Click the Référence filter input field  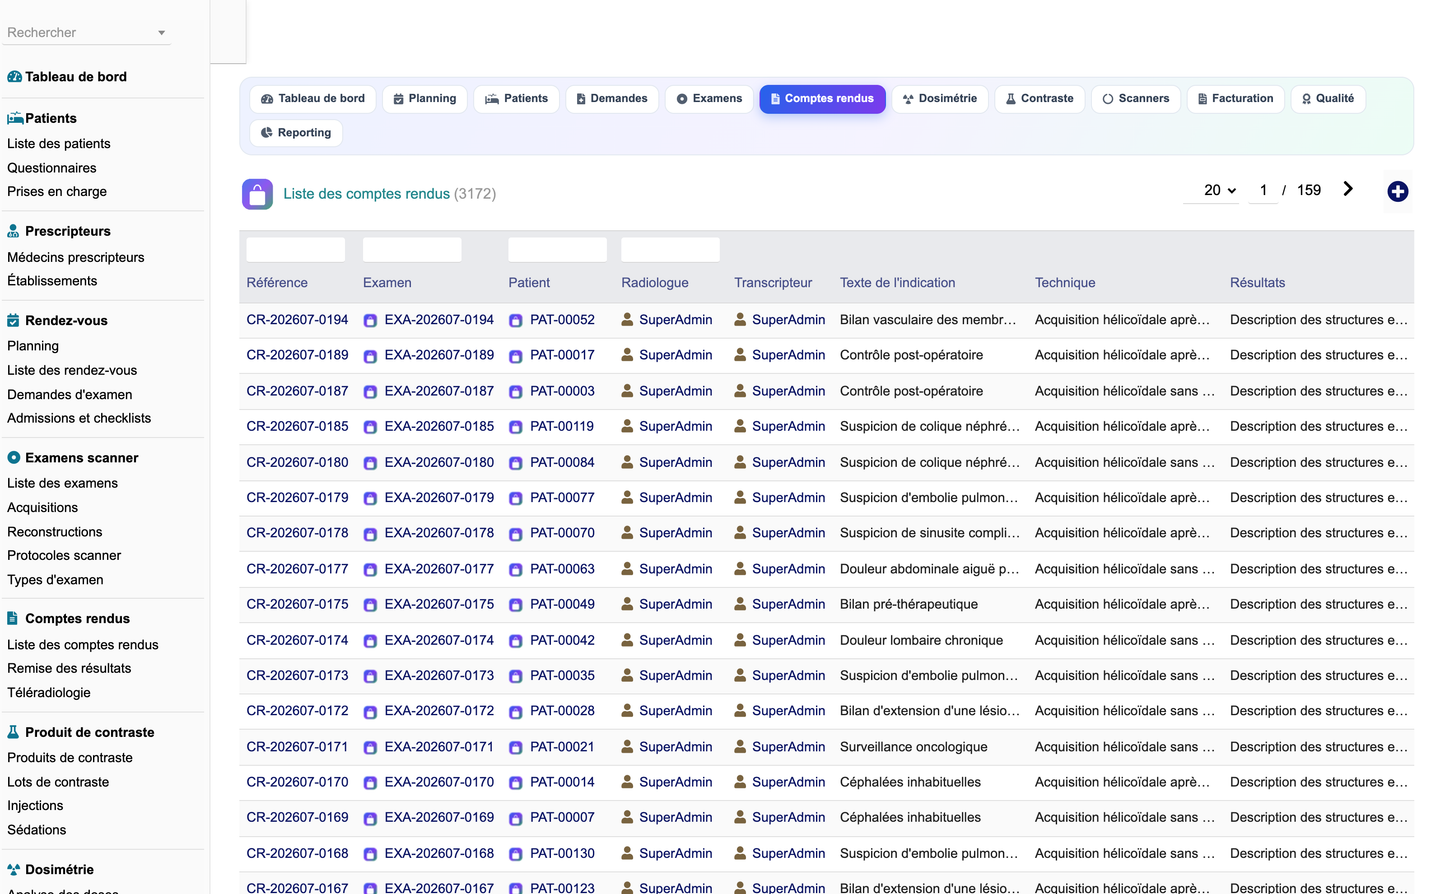tap(296, 250)
